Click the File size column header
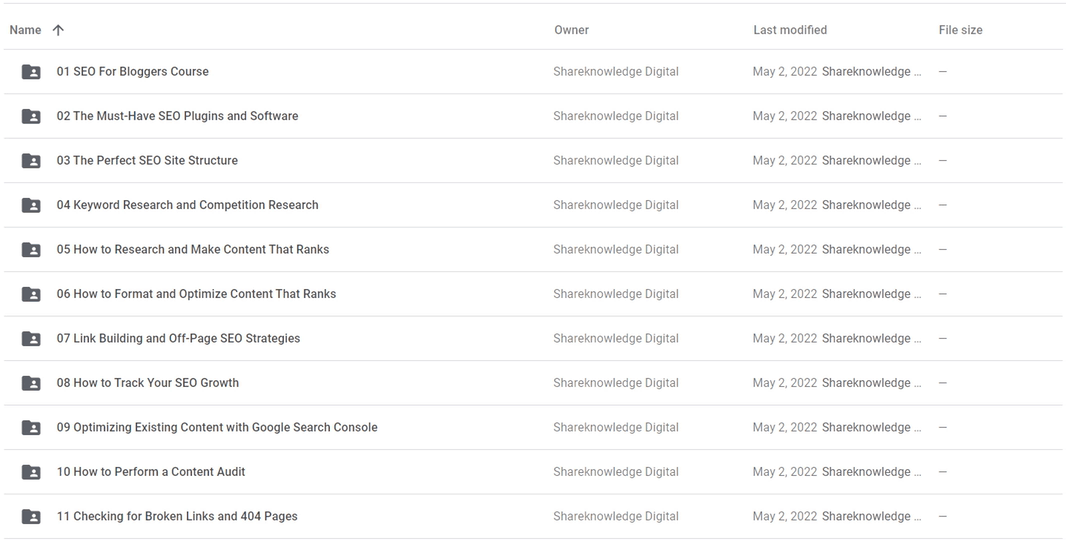Screen dimensions: 1066x550 (x=960, y=30)
